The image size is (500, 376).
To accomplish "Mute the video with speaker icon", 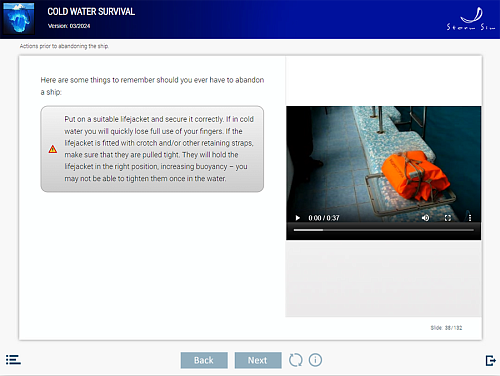I will click(425, 218).
